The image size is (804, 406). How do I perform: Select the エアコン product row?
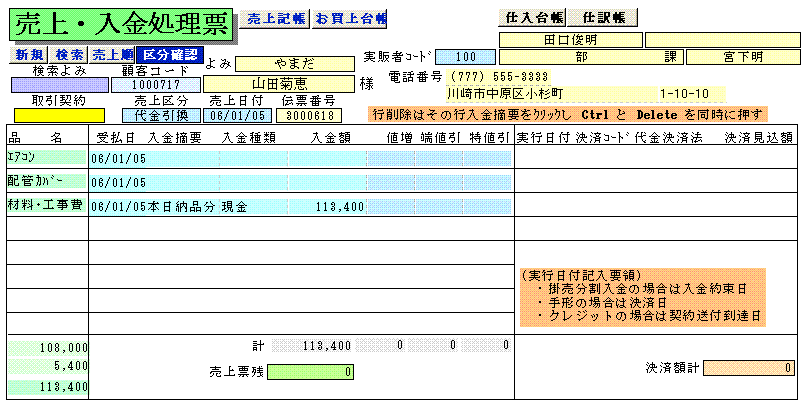pyautogui.click(x=47, y=157)
